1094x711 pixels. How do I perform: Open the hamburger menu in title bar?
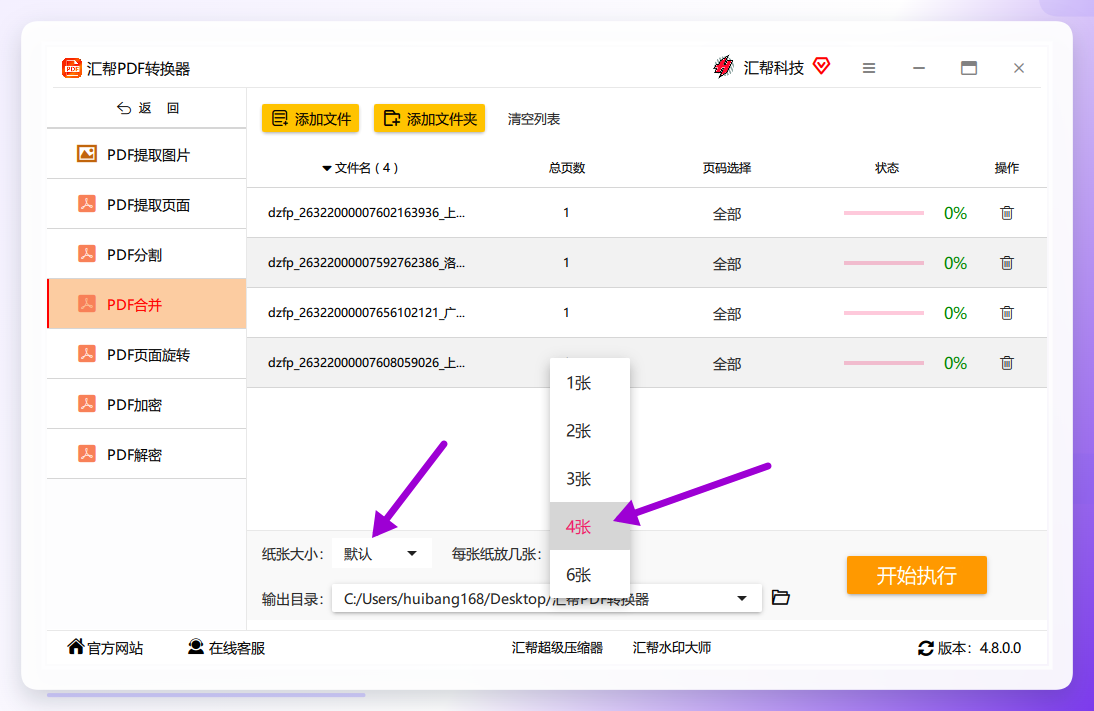point(869,68)
